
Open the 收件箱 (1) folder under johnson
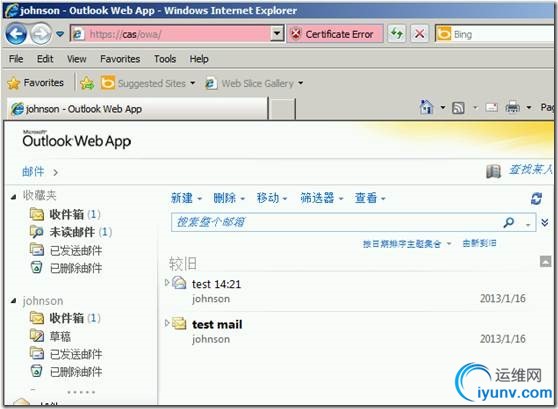pyautogui.click(x=65, y=318)
